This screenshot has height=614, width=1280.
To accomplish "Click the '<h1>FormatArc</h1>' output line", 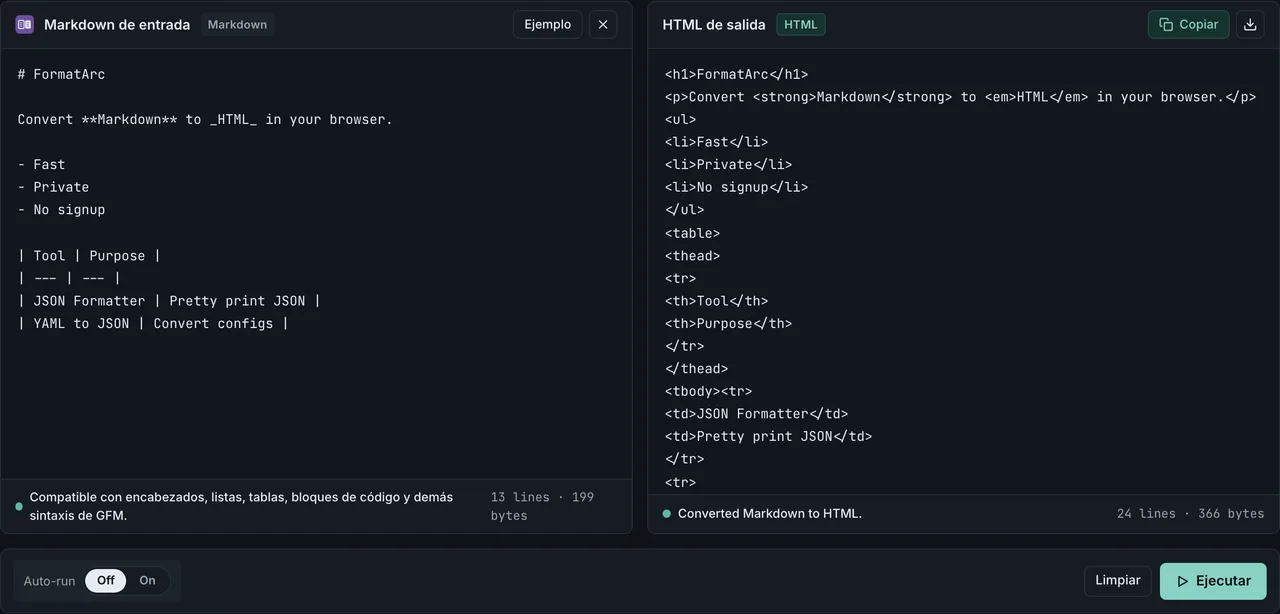I will pos(736,74).
